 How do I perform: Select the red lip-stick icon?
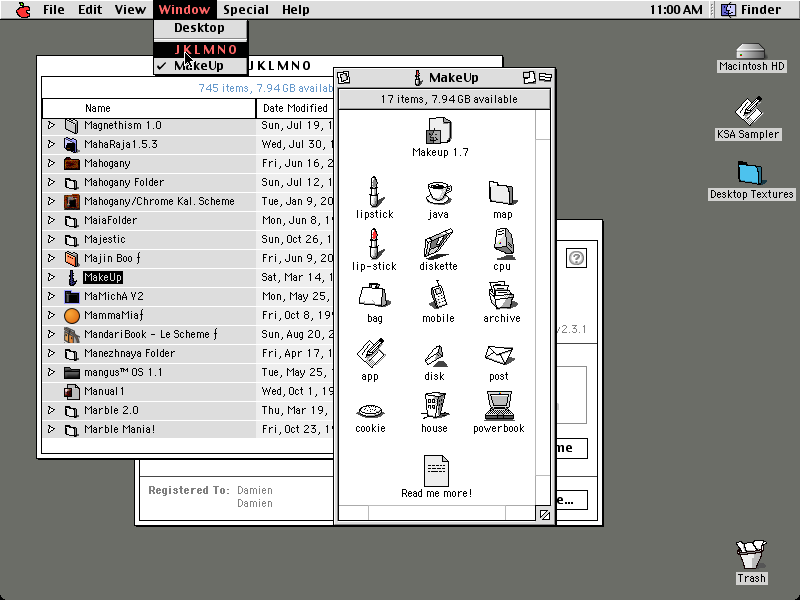374,244
